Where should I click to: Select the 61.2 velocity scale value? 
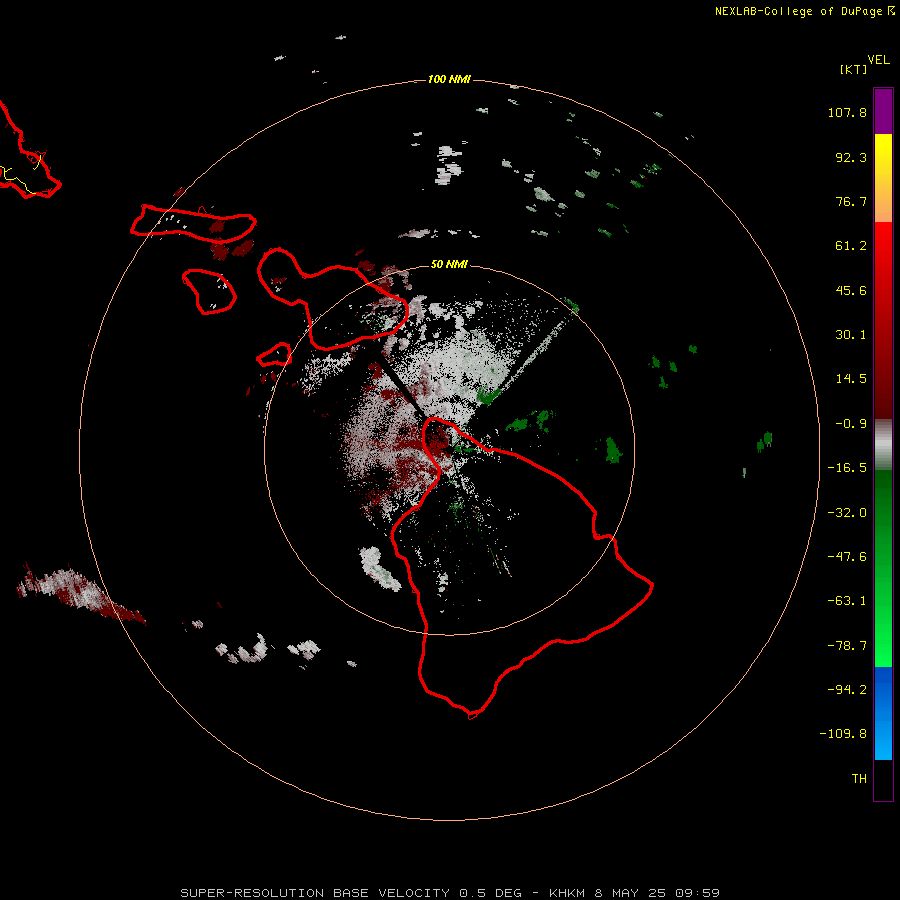pos(851,246)
